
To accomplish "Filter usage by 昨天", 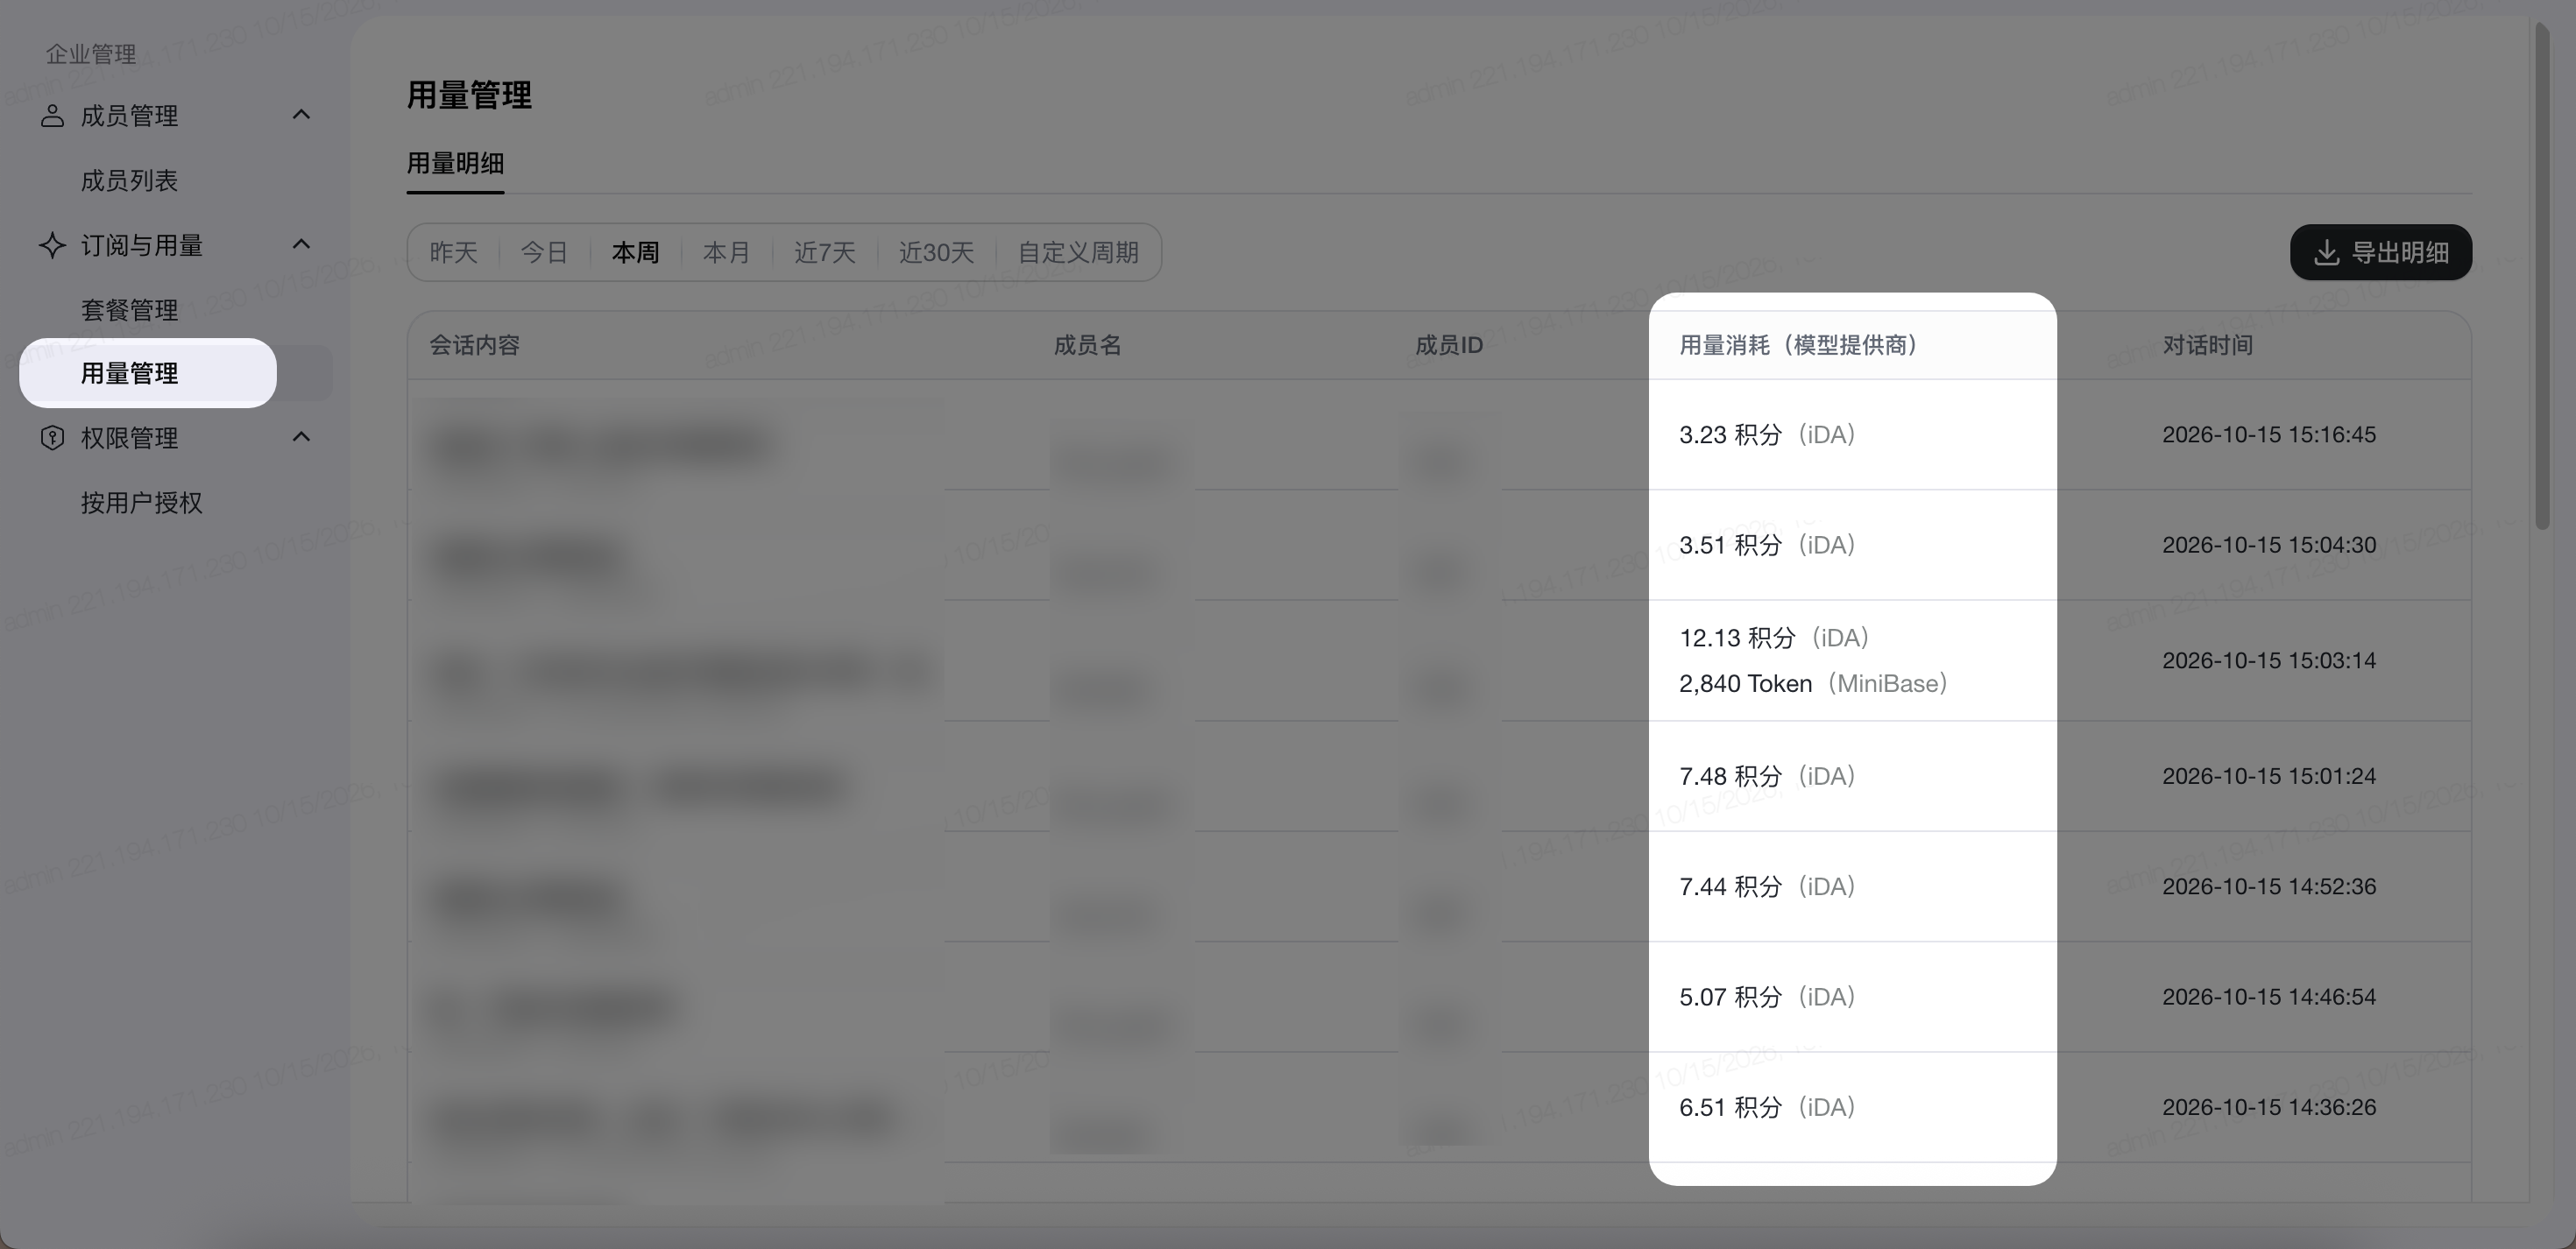I will [453, 252].
